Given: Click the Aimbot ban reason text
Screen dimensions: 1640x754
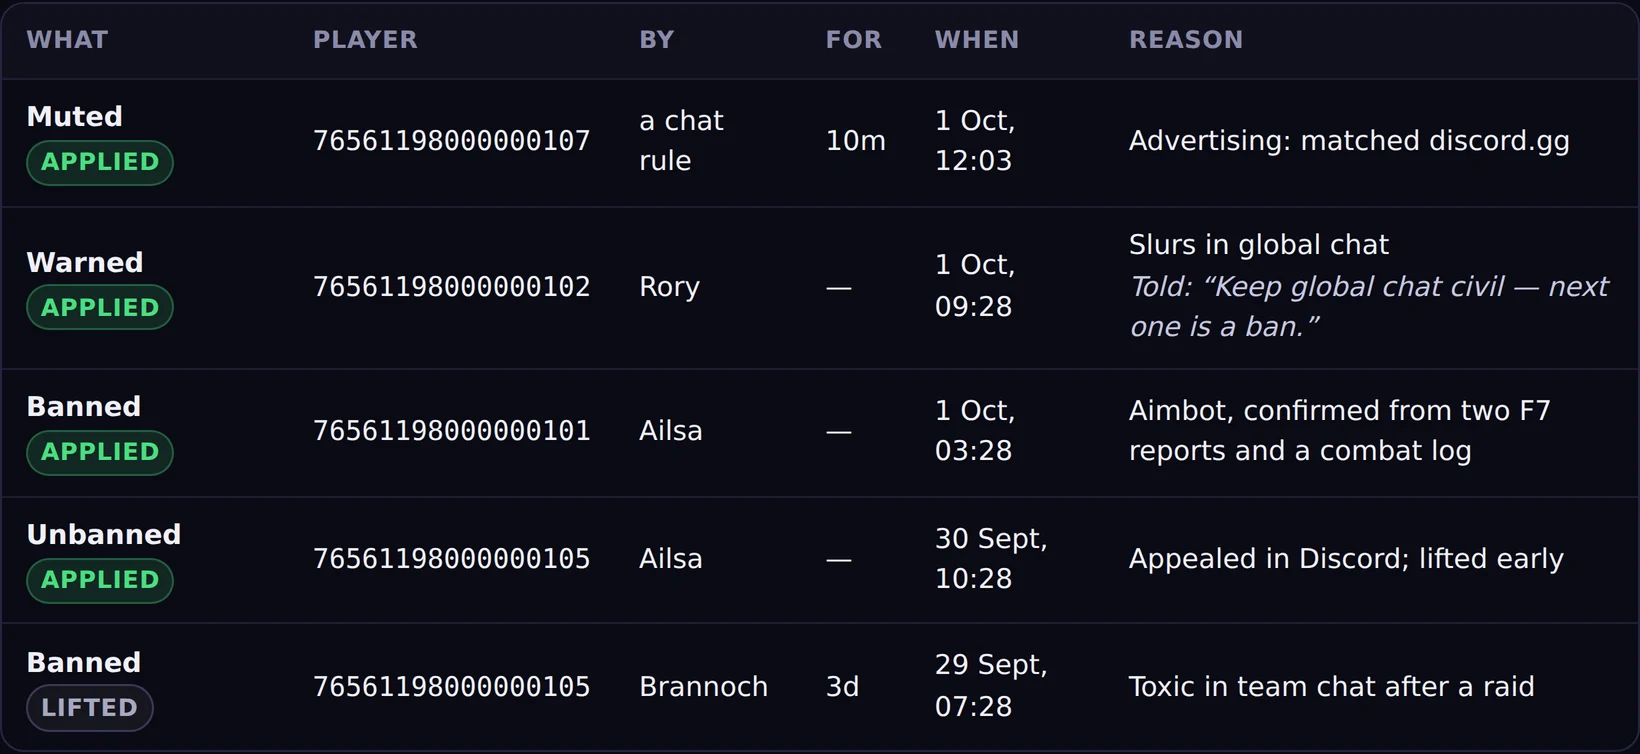Looking at the screenshot, I should 1340,431.
